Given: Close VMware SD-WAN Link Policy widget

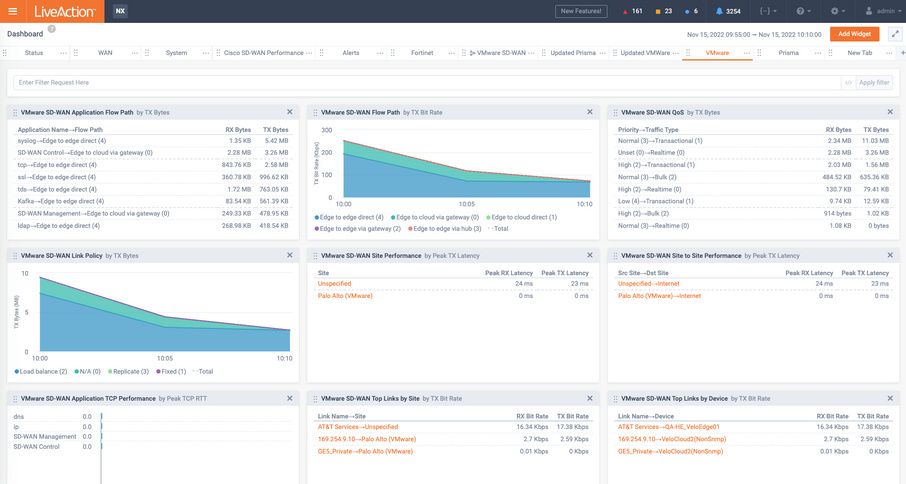Looking at the screenshot, I should pos(289,255).
